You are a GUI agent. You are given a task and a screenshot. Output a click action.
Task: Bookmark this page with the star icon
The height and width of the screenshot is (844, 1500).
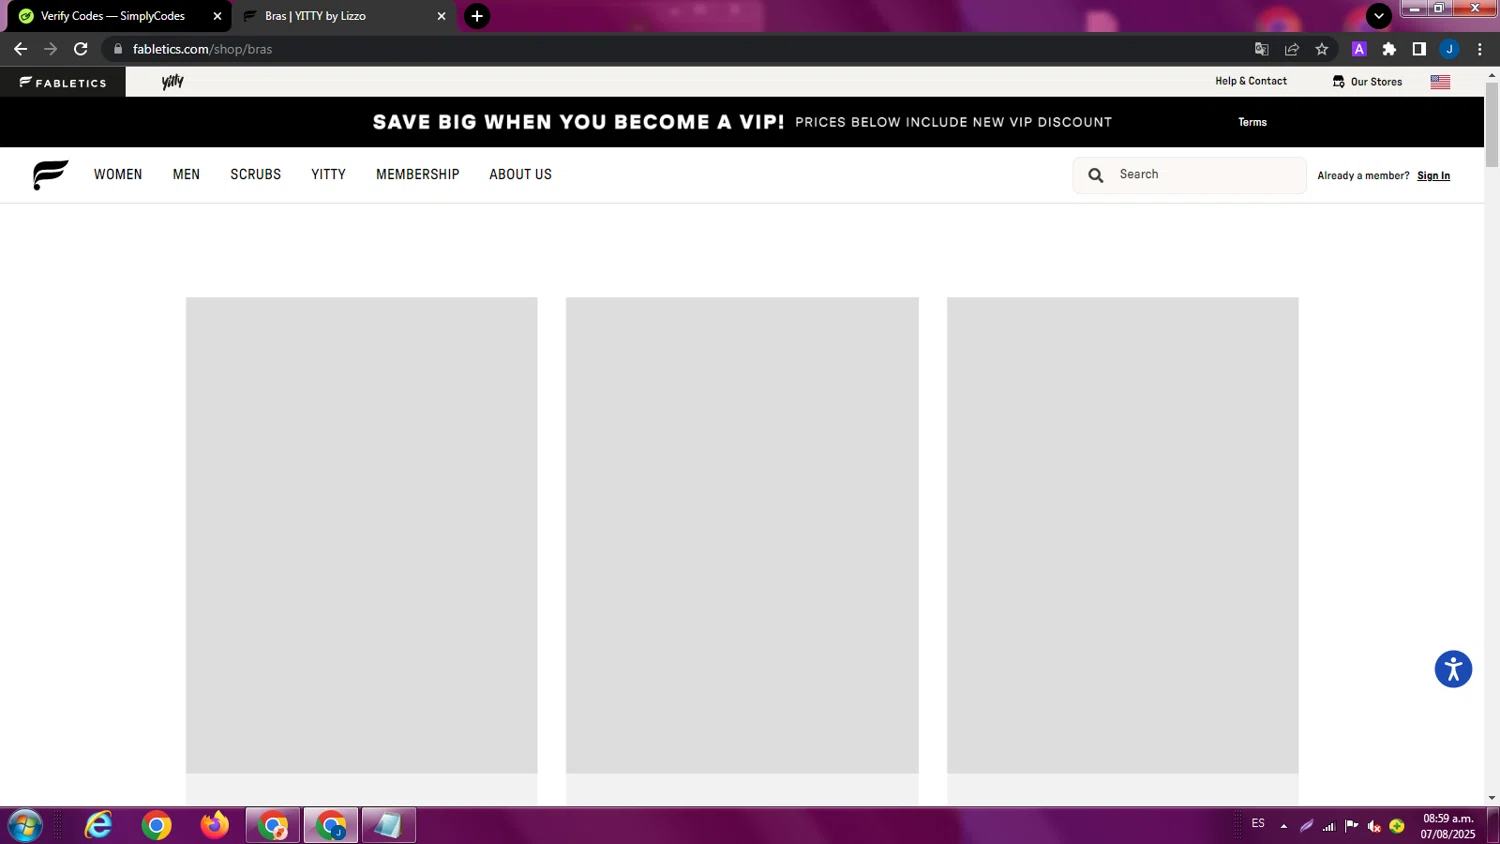1322,49
